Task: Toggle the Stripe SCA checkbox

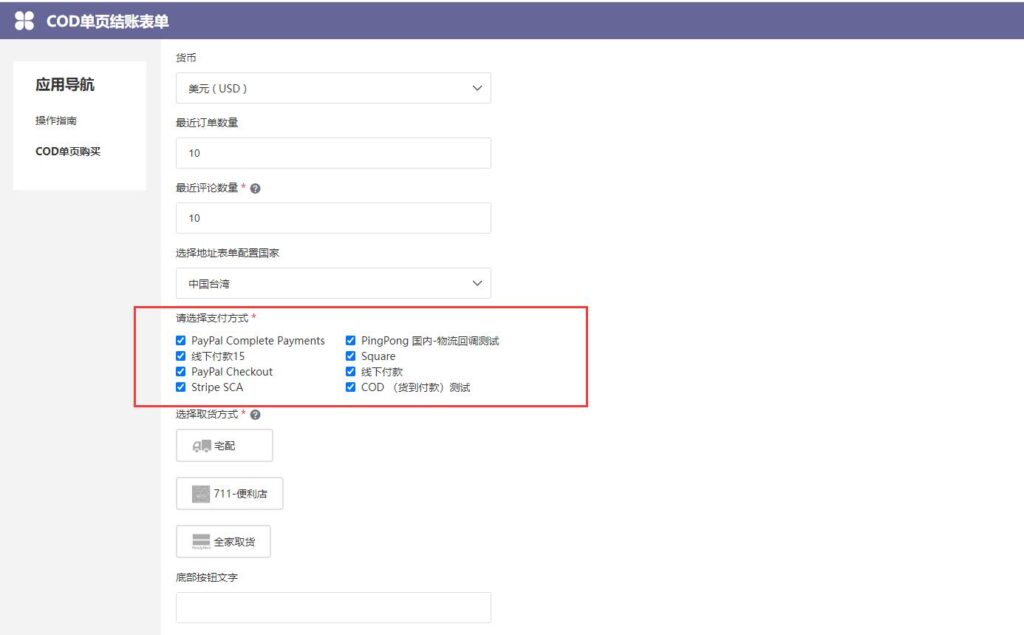Action: point(181,387)
